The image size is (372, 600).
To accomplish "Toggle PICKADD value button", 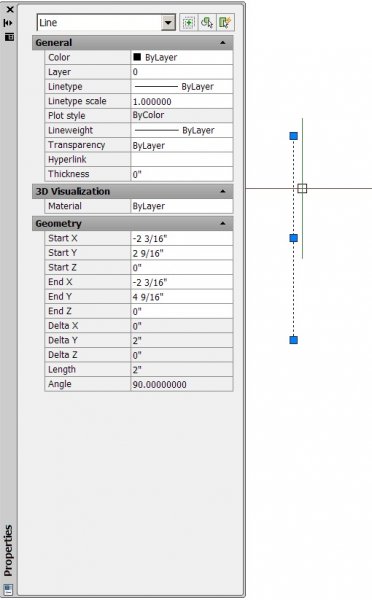I will (189, 23).
